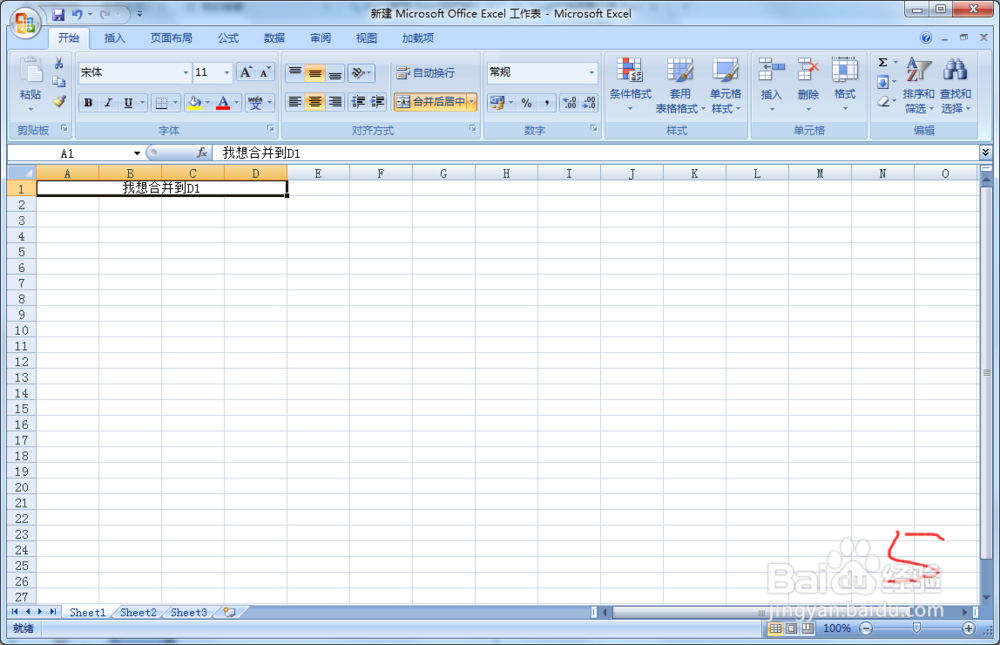Image resolution: width=1000 pixels, height=645 pixels.
Task: Decrease indent in alignment group
Action: (x=358, y=102)
